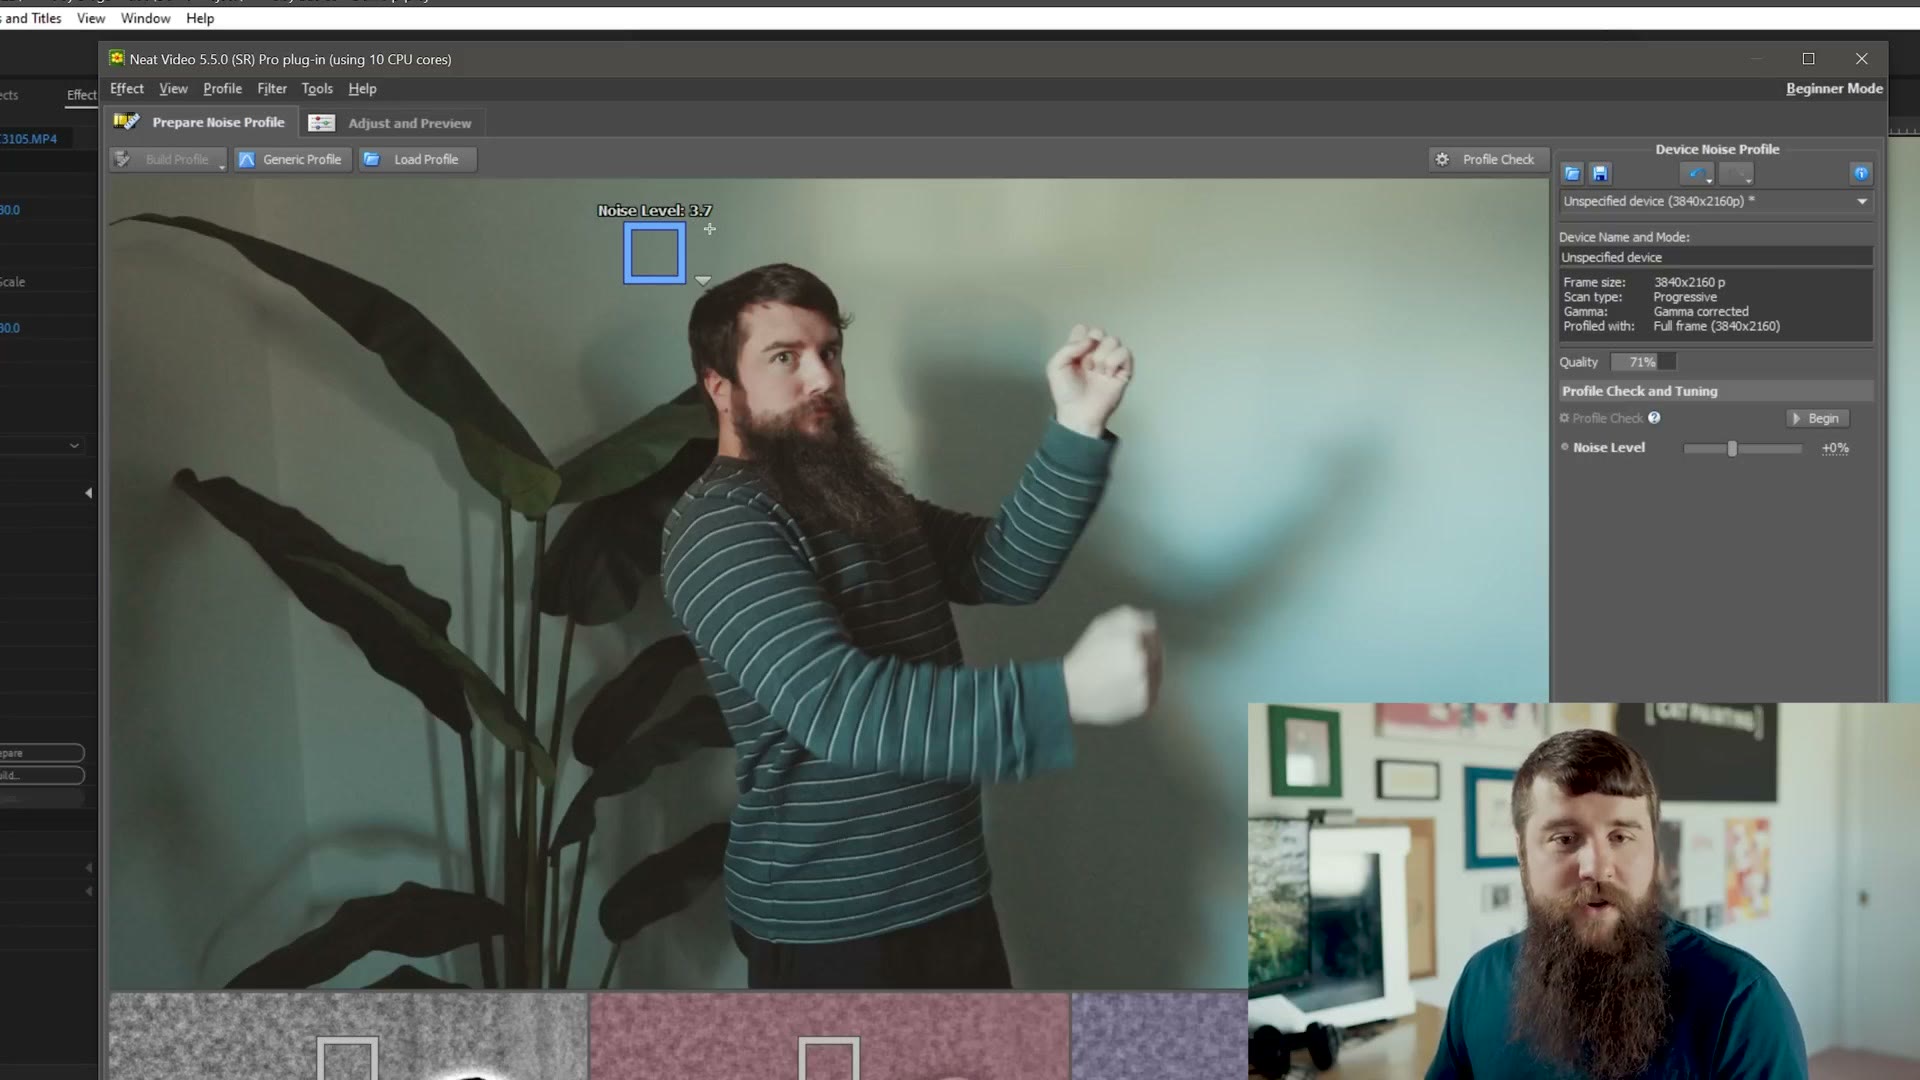Click the triangle marker under the selection box
The width and height of the screenshot is (1920, 1080).
point(703,281)
